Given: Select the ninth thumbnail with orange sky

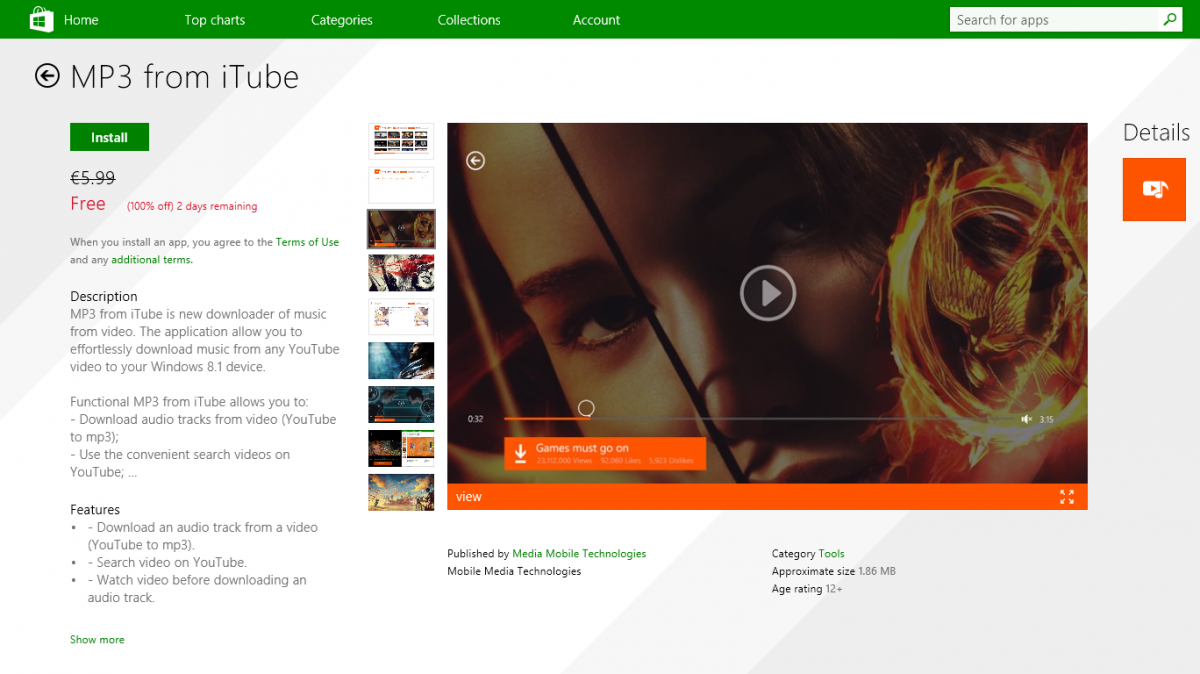Looking at the screenshot, I should tap(401, 493).
